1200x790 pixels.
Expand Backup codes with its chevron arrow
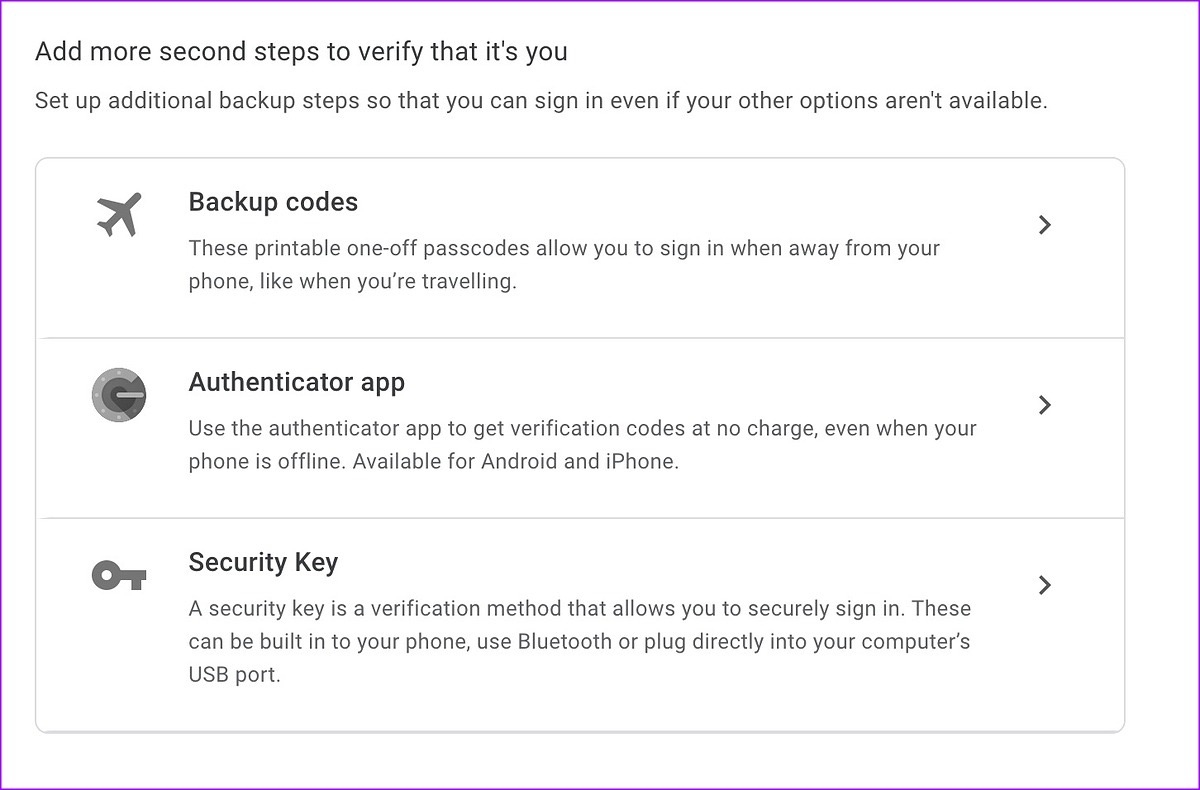pos(1044,225)
